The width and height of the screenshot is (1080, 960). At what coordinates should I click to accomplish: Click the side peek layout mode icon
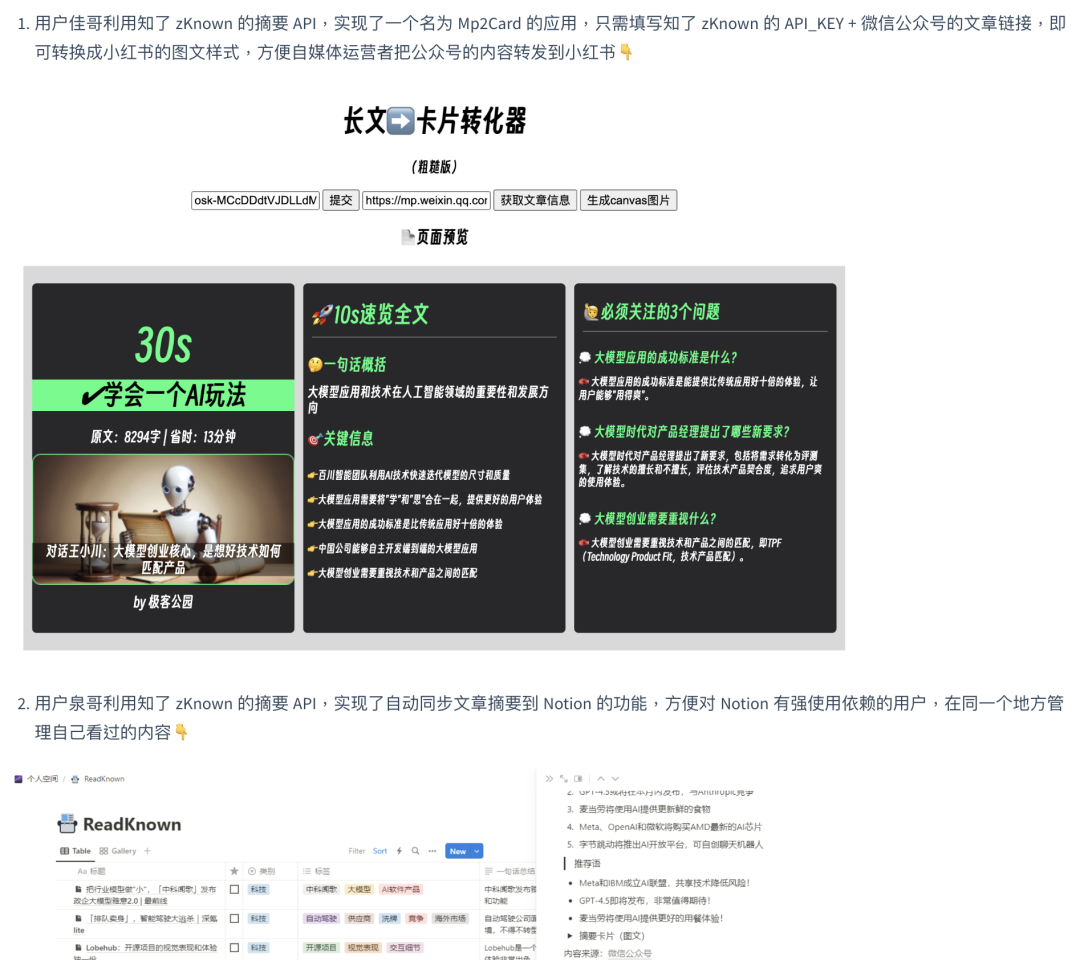(579, 779)
